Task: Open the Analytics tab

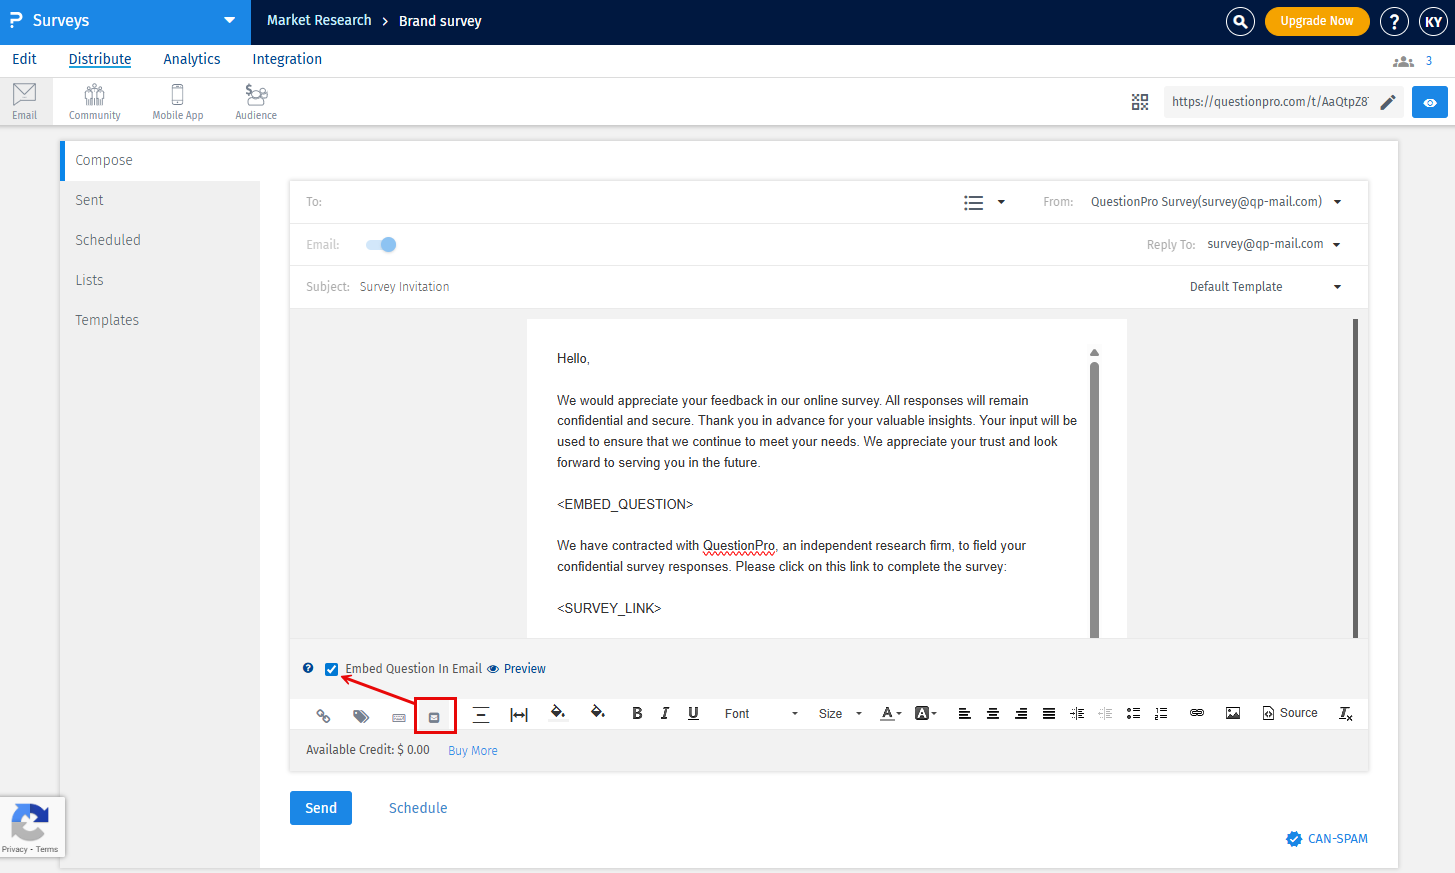Action: point(192,59)
